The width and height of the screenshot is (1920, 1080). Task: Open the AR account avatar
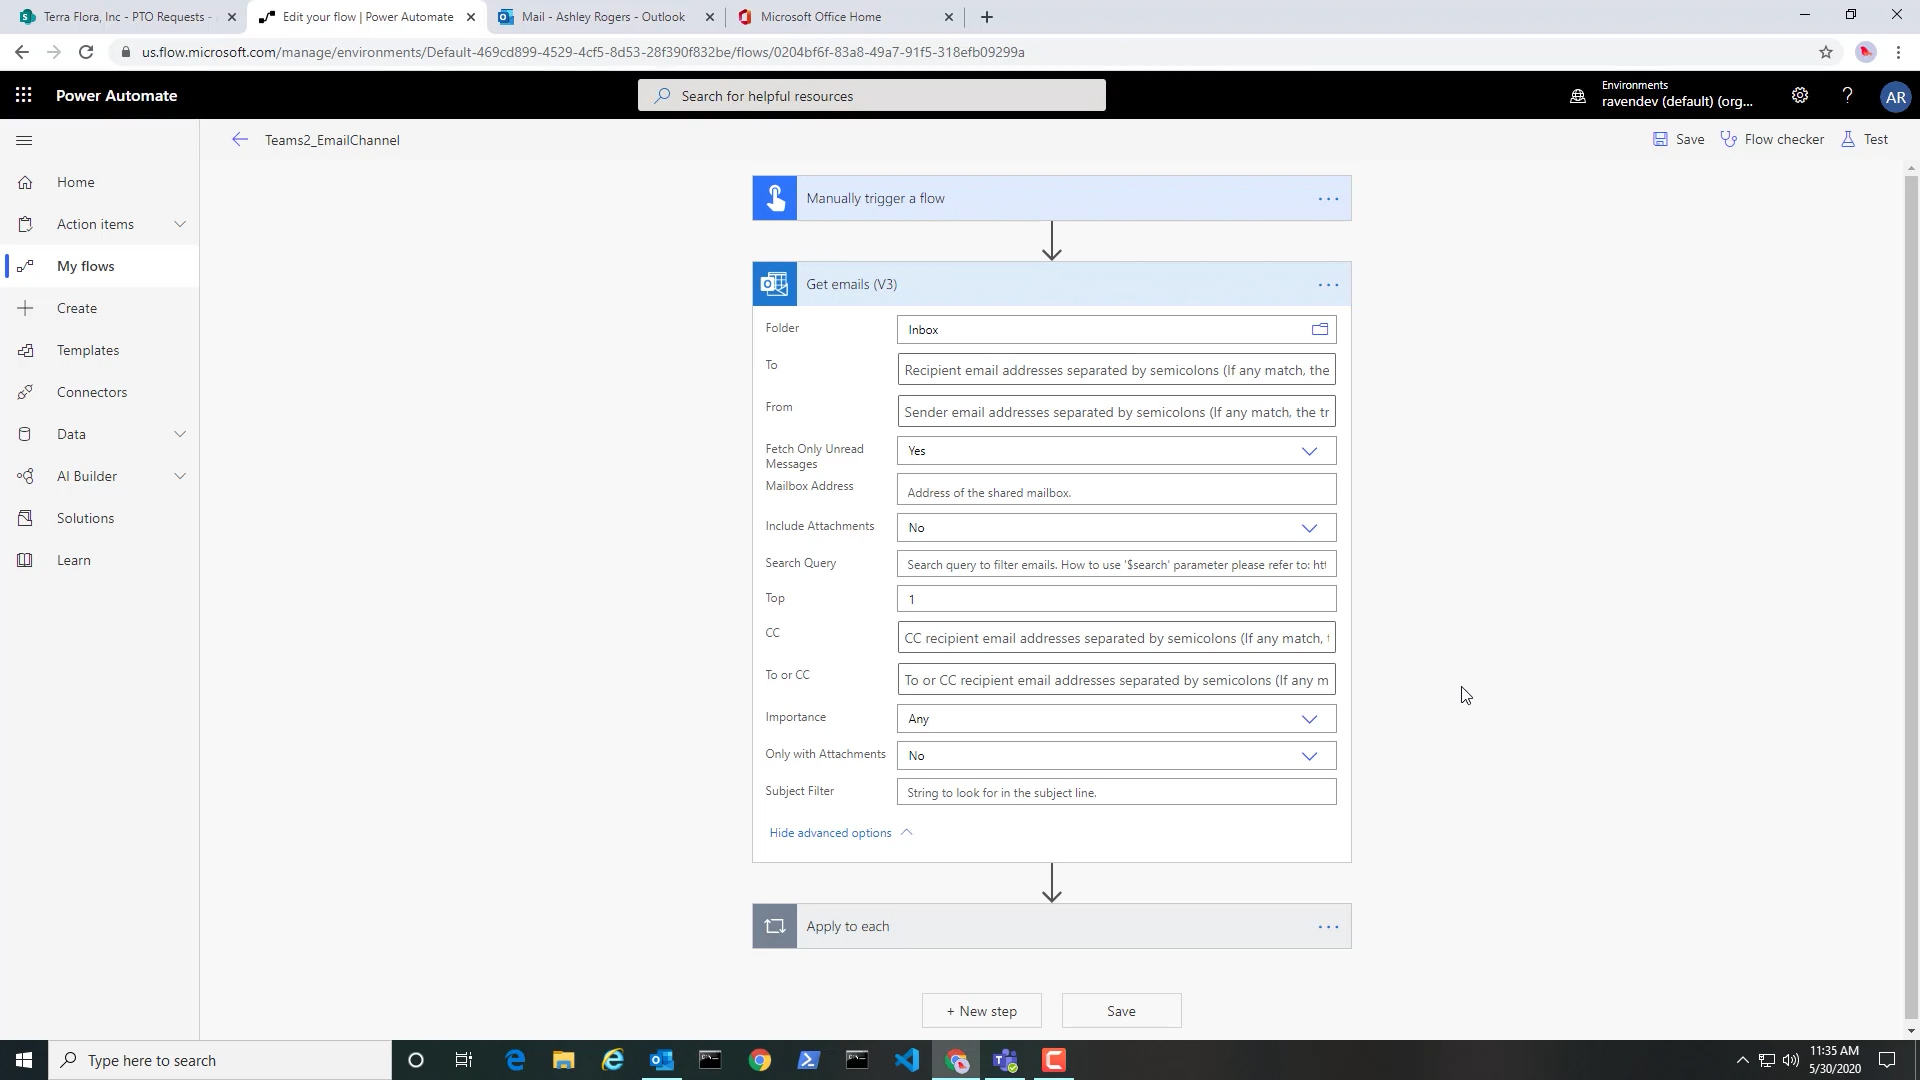1895,97
